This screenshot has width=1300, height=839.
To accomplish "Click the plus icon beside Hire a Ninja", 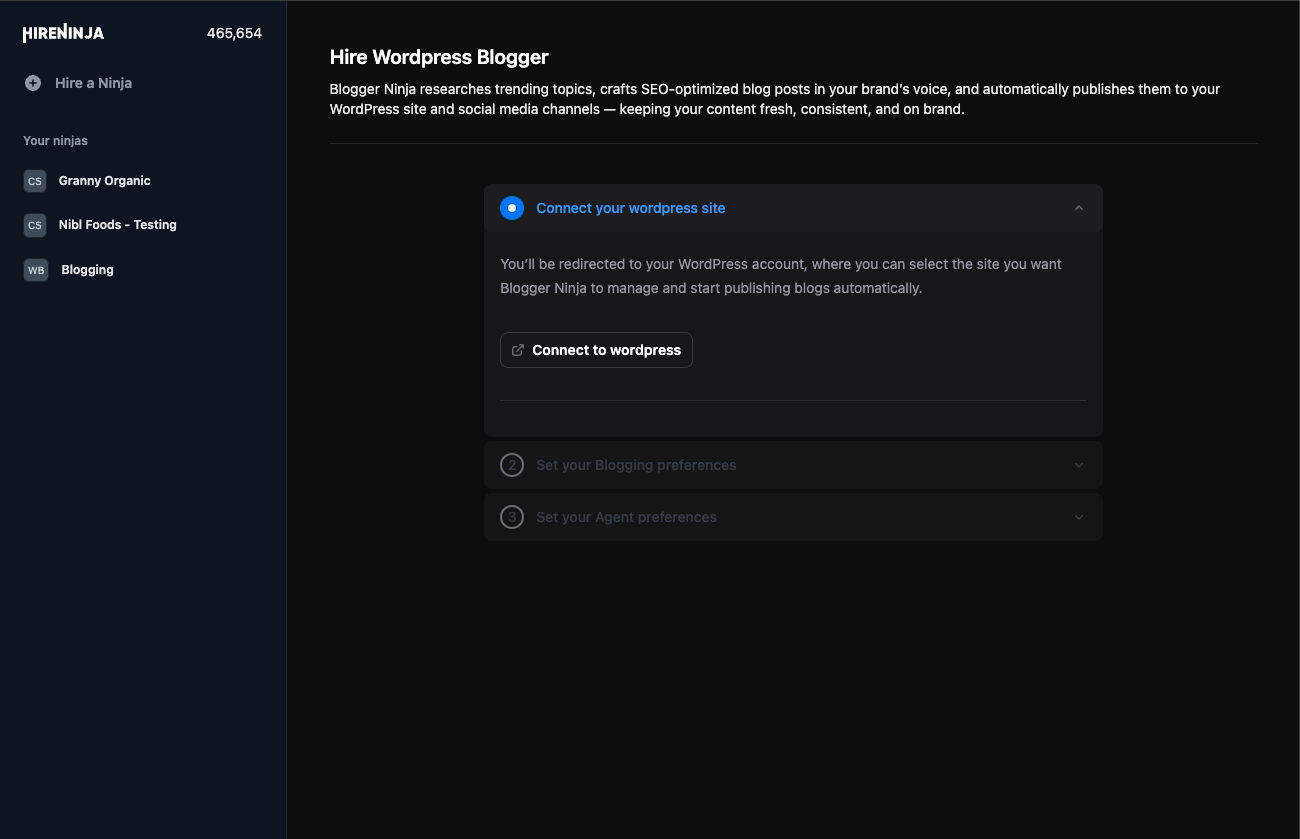I will click(31, 82).
